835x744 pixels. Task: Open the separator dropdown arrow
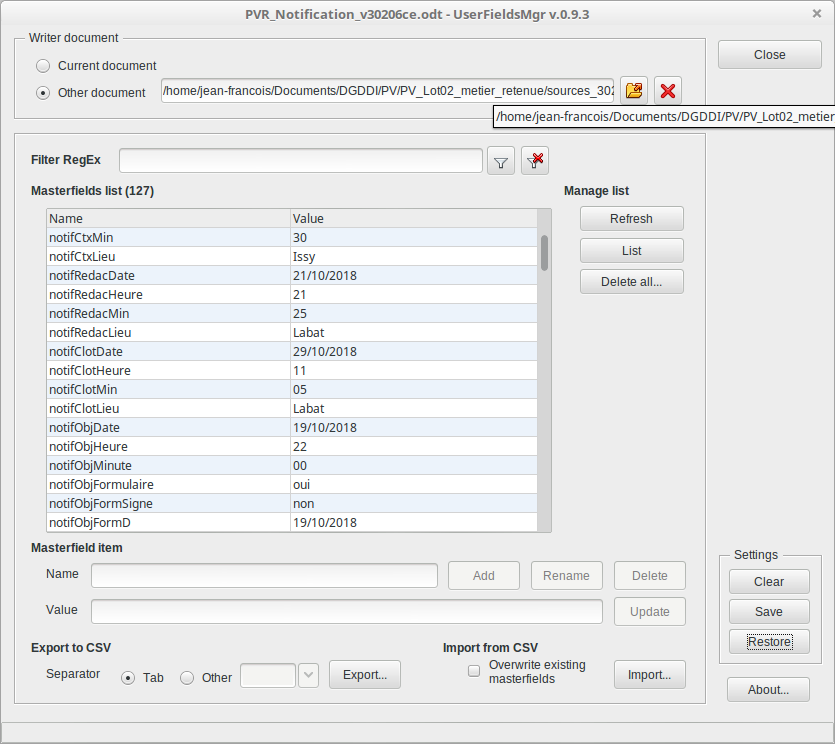pyautogui.click(x=308, y=675)
